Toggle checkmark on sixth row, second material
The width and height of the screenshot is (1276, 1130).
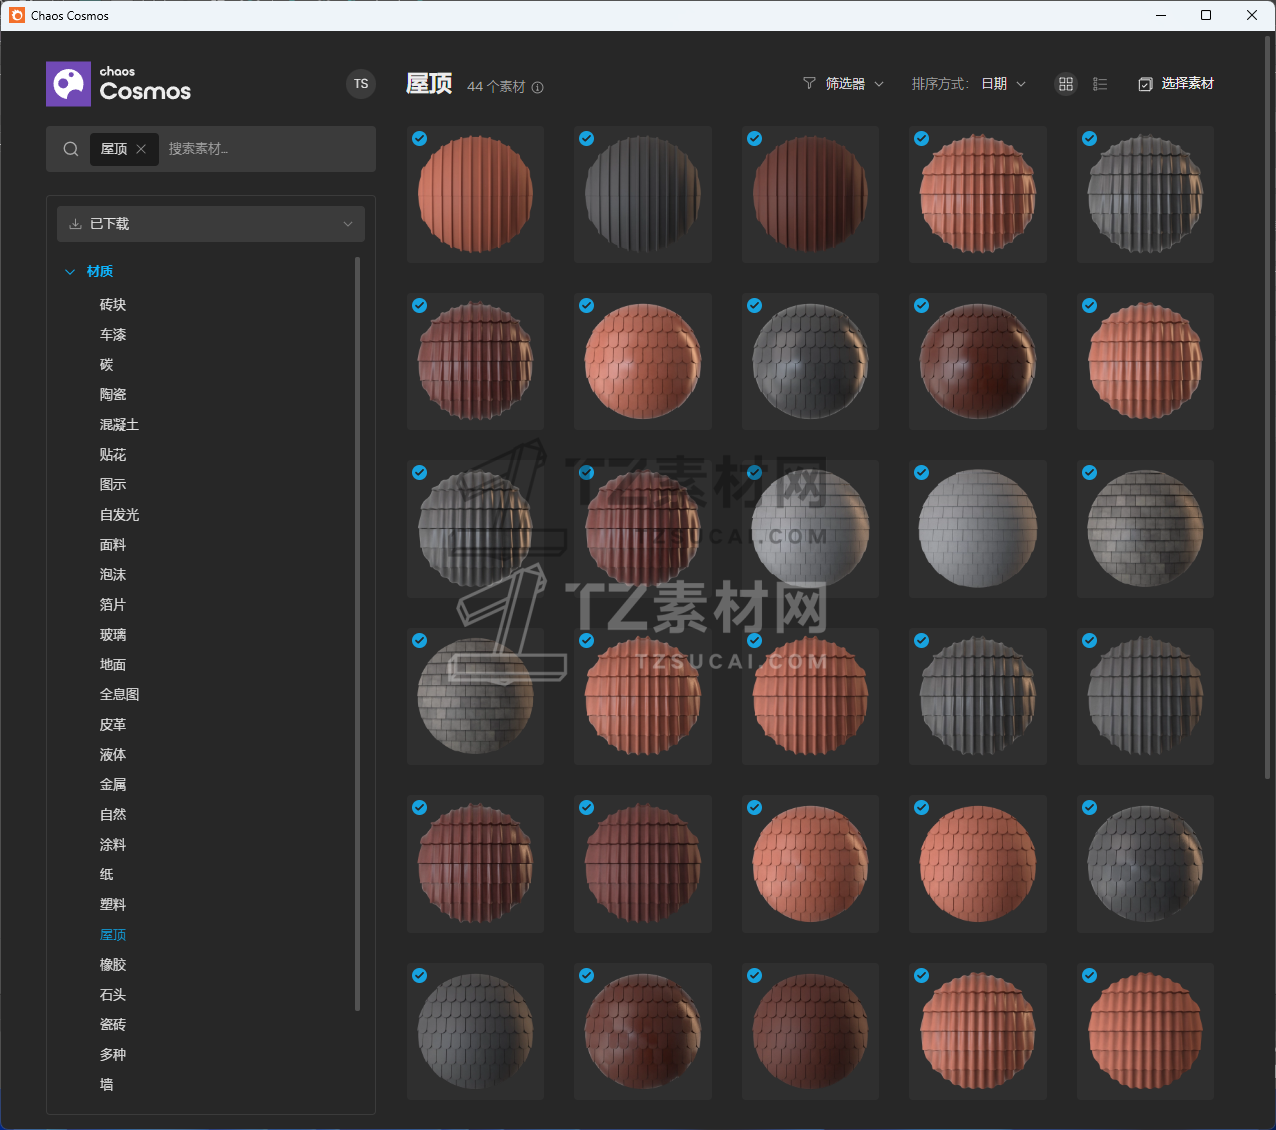click(x=587, y=976)
